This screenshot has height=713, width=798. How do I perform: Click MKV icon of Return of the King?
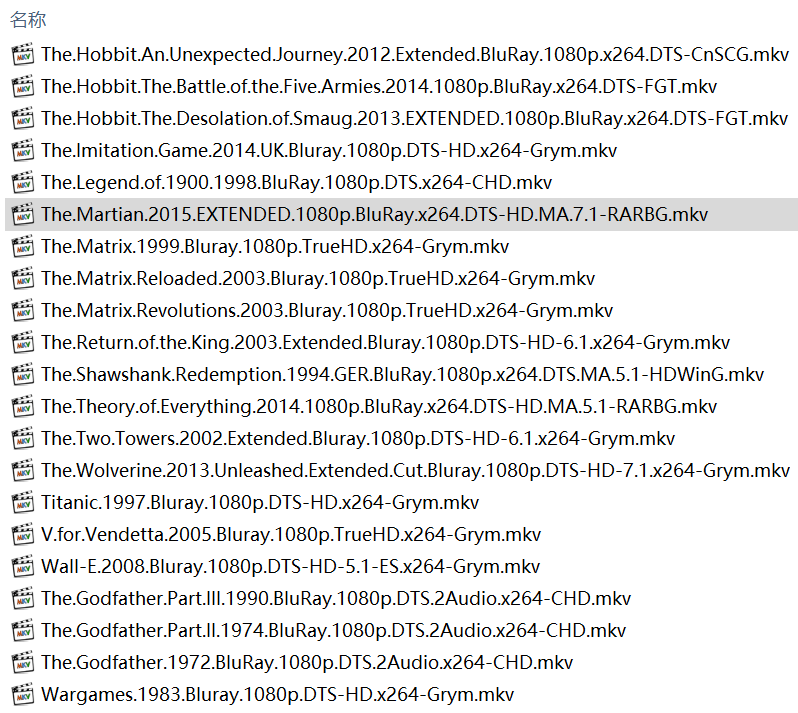23,343
